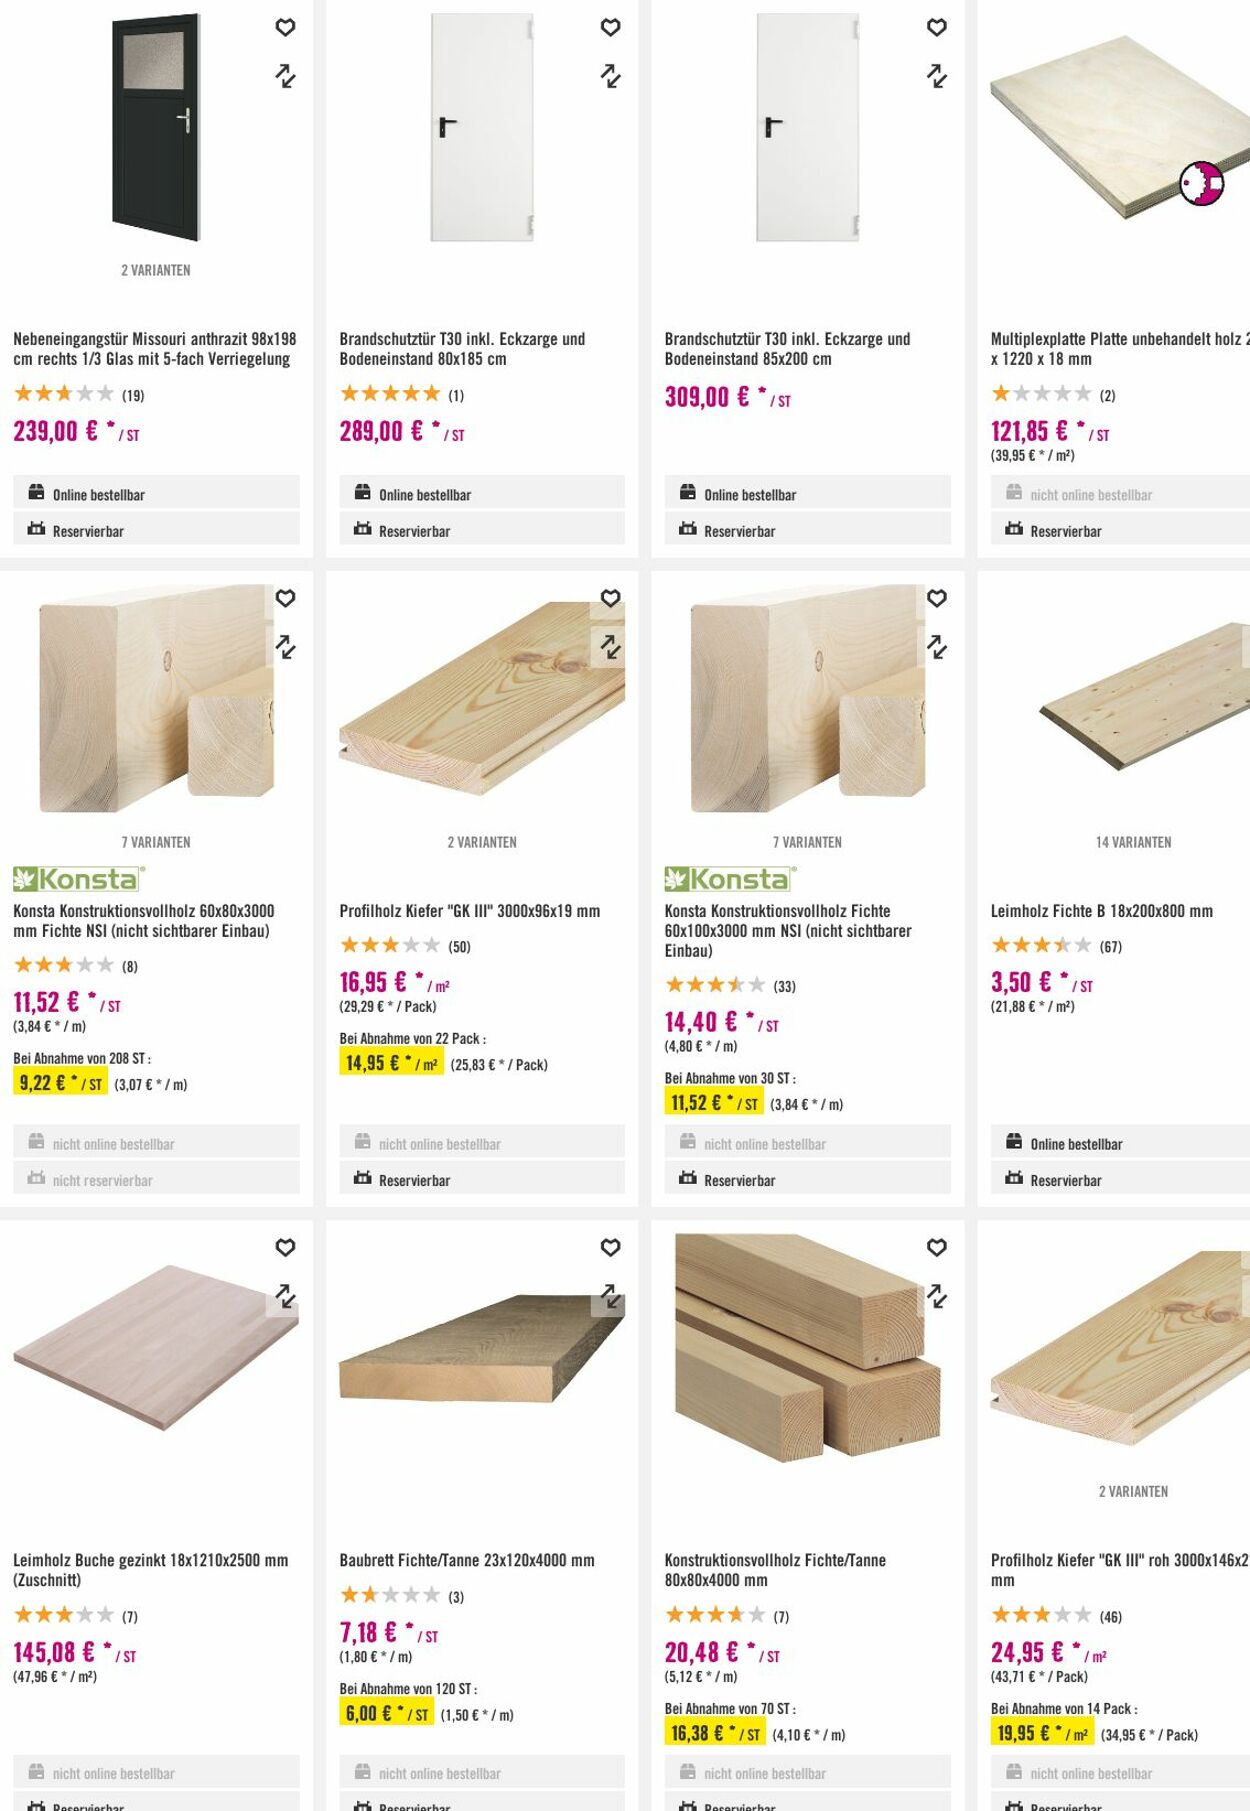Image resolution: width=1250 pixels, height=1811 pixels.
Task: Open Konstruktionsvollholz Fichte/Tanne 80x80x4000 mm link
Action: point(774,1570)
